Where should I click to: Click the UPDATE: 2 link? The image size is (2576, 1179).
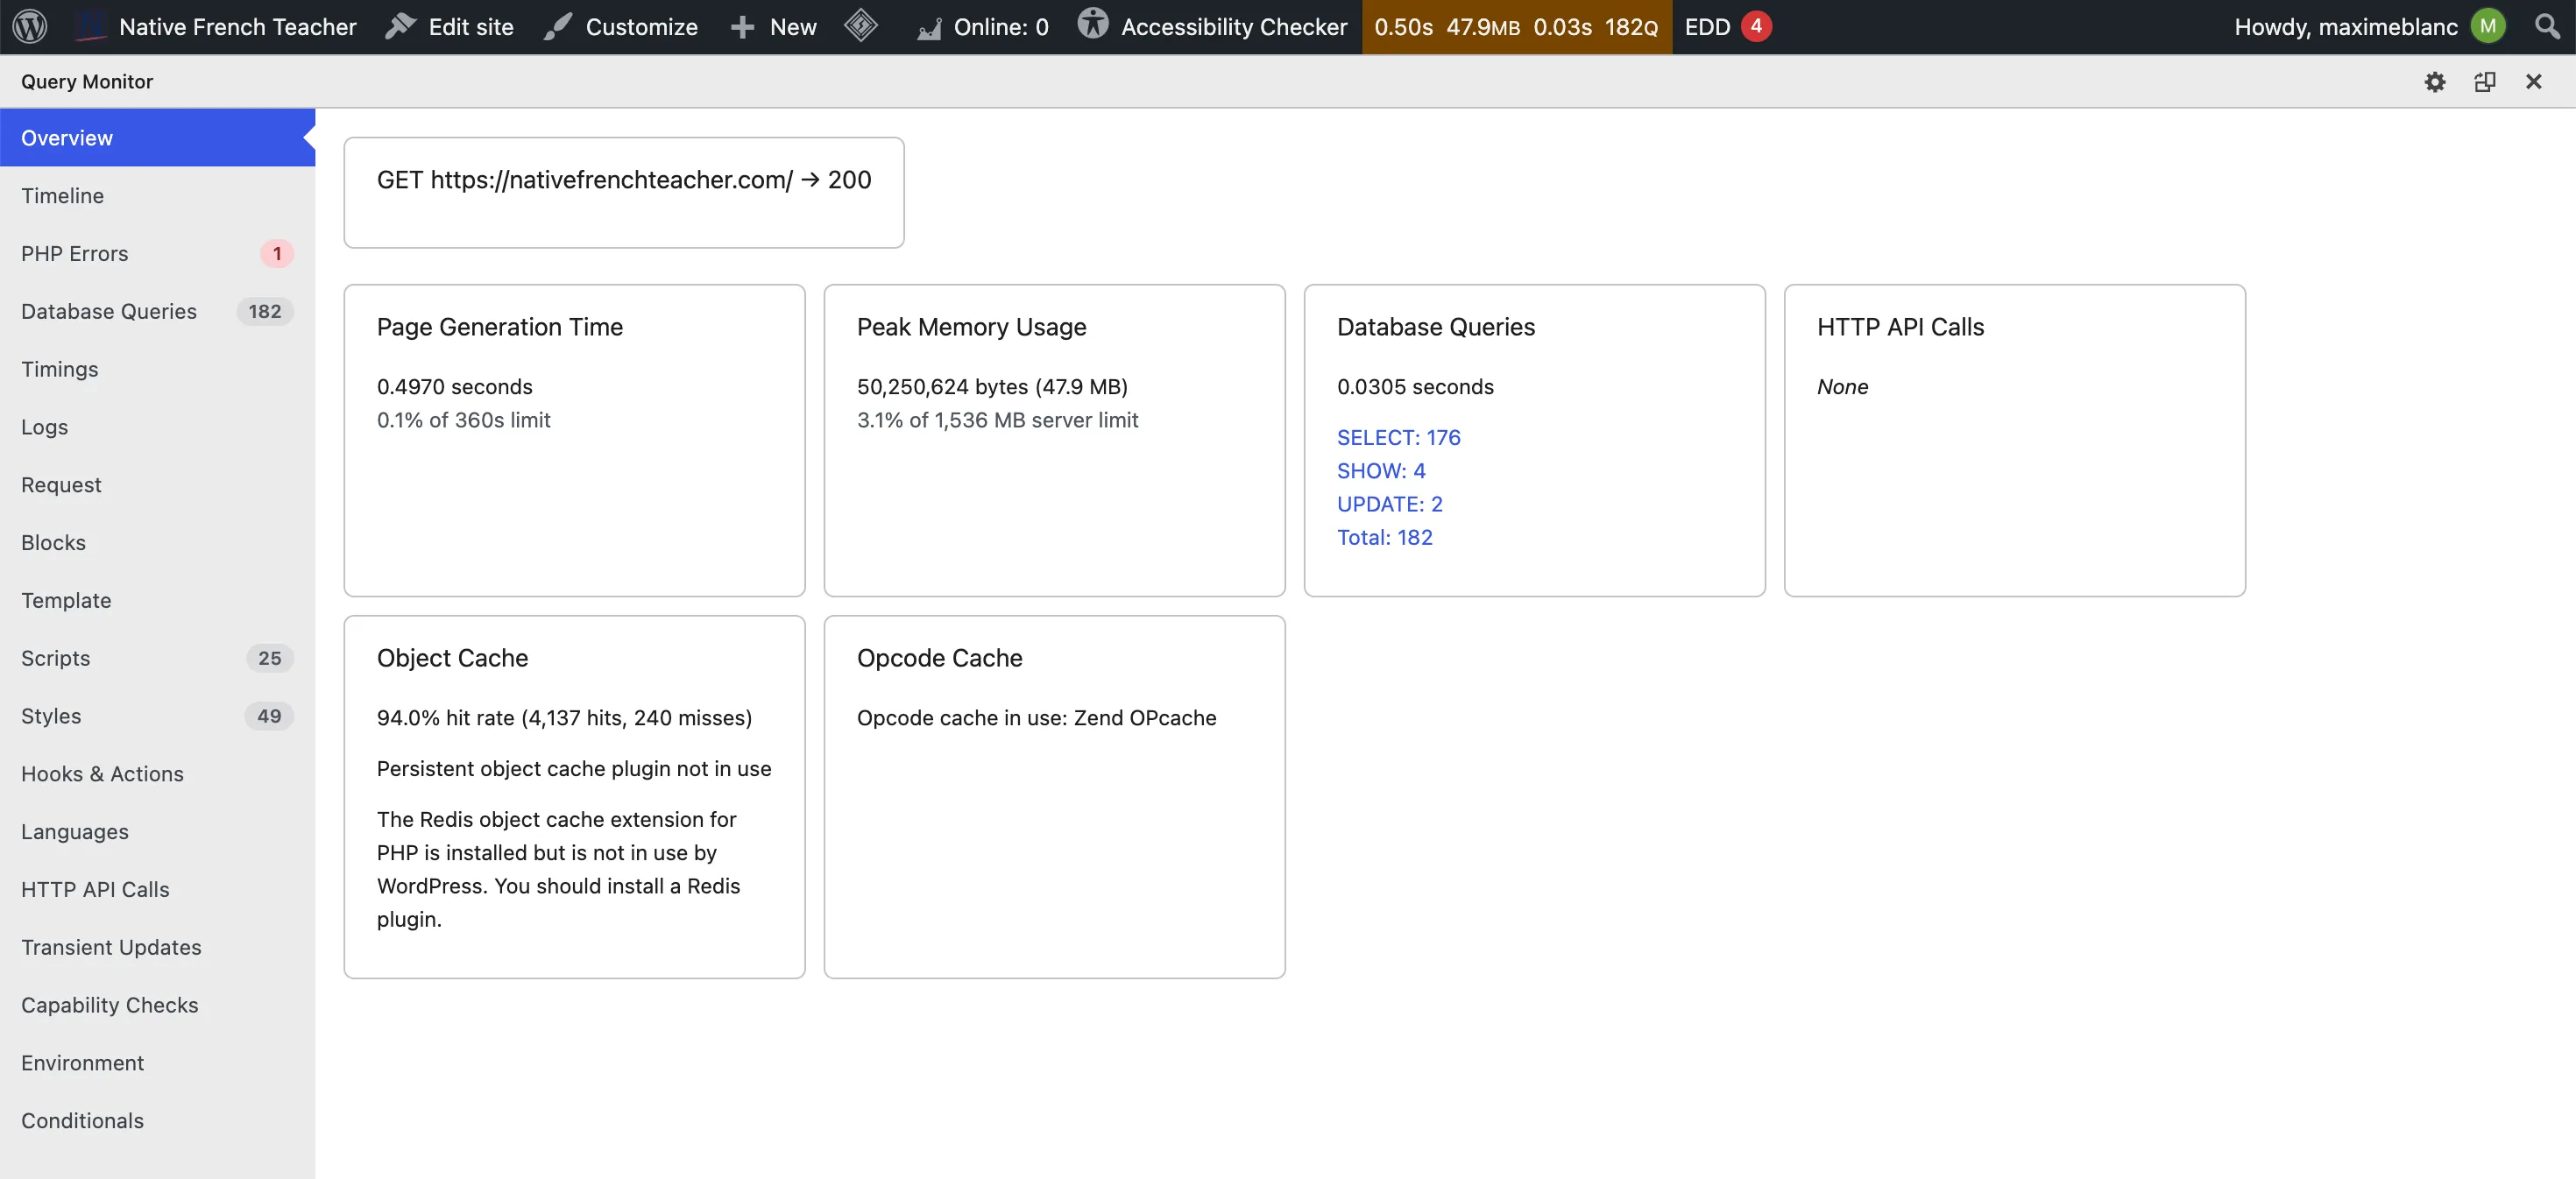pyautogui.click(x=1389, y=505)
